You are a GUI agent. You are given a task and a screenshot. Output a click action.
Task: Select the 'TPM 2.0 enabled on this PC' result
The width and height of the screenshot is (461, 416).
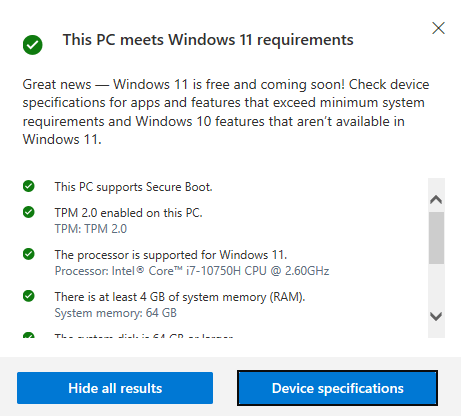tap(128, 213)
